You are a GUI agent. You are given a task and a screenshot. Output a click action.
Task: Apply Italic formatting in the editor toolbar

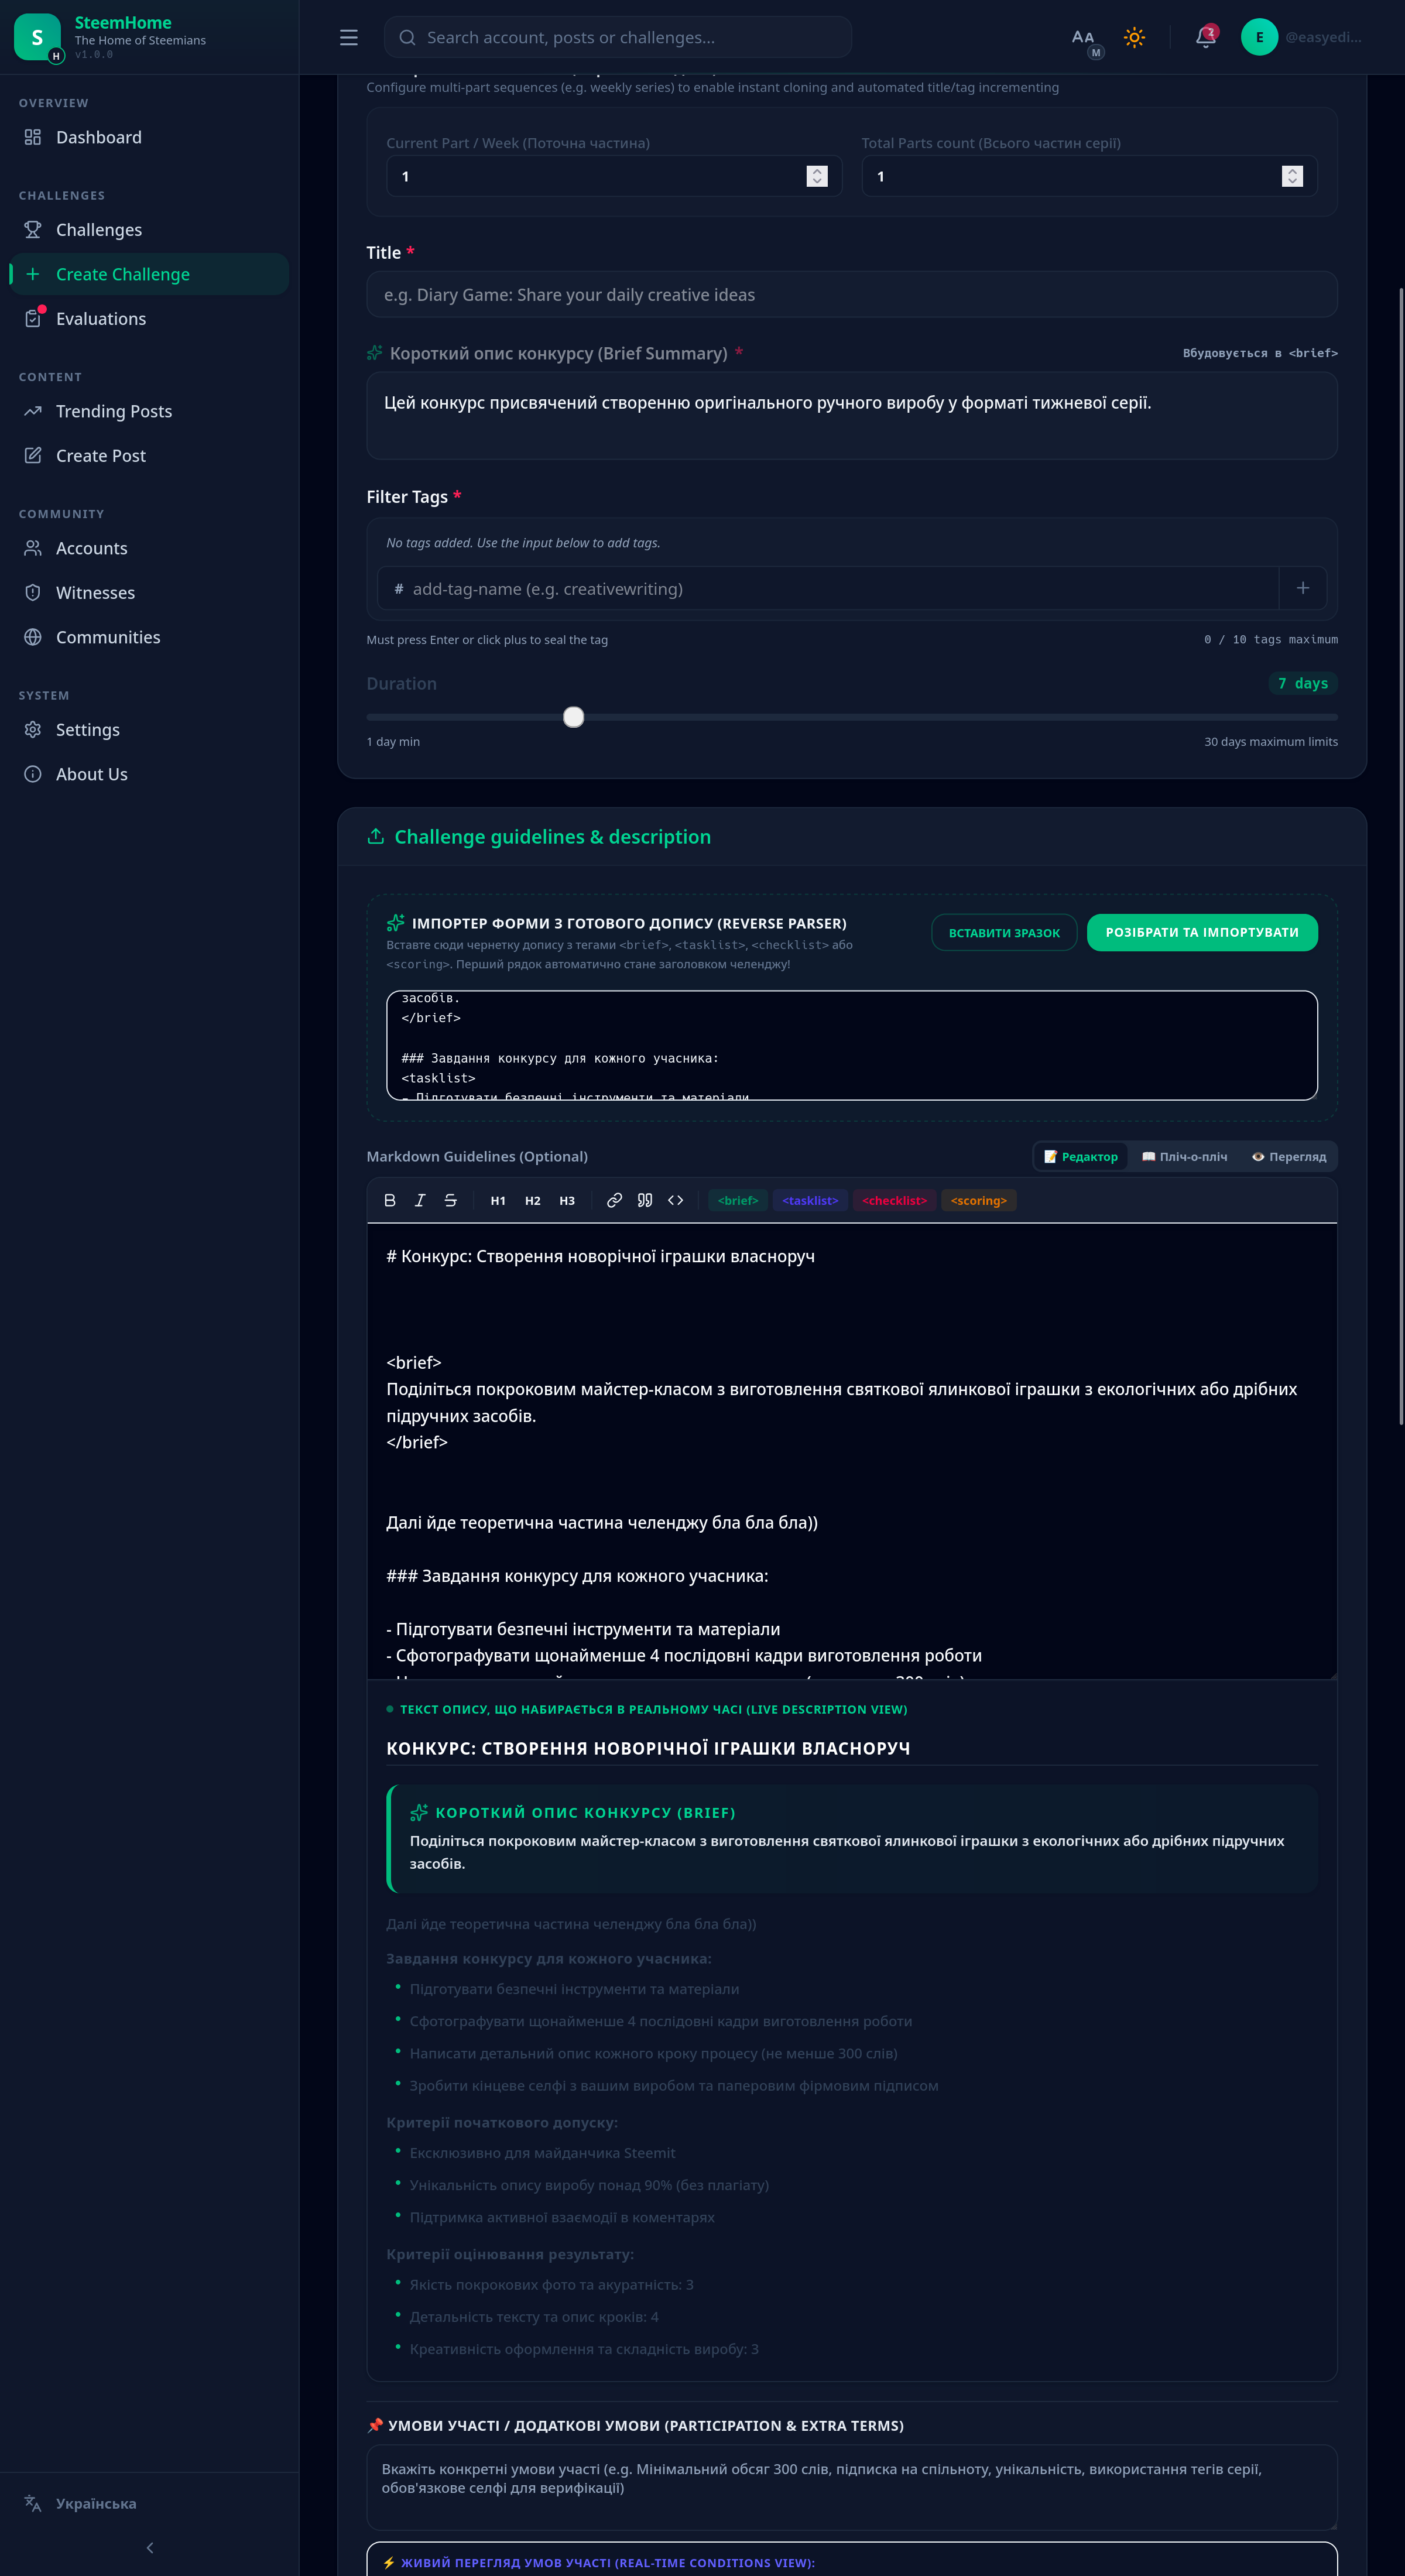click(x=420, y=1201)
